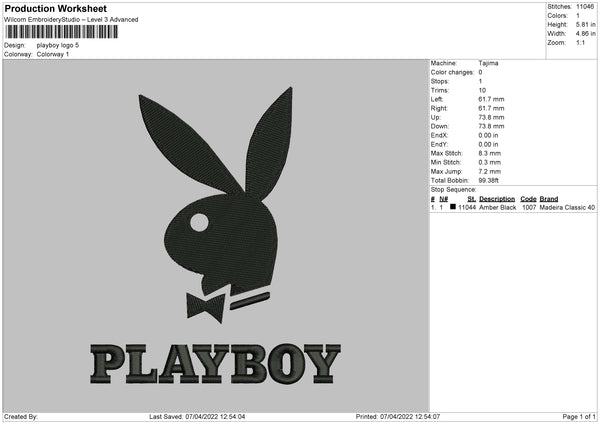Click the embroidered PLAYBOY lettering

(x=215, y=364)
